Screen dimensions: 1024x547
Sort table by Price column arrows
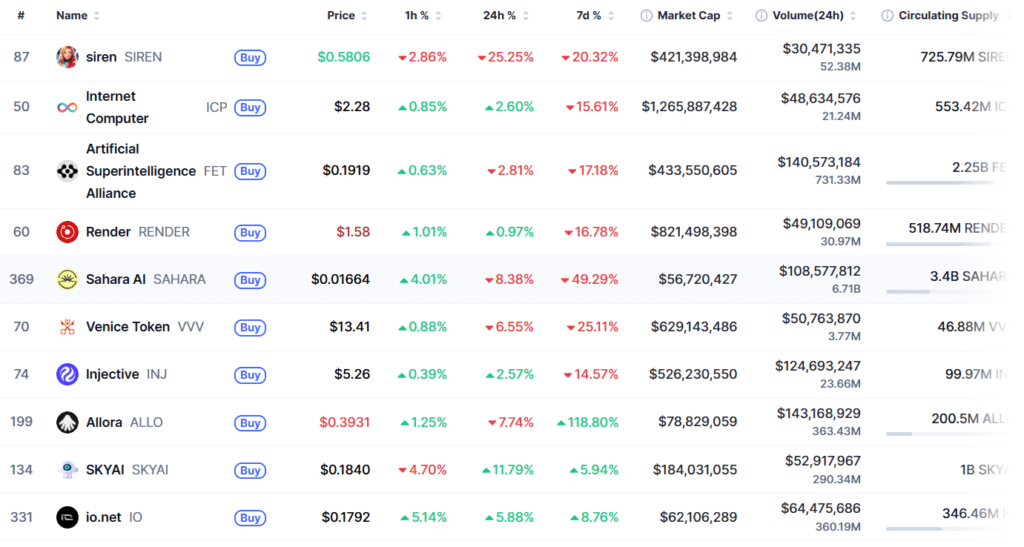point(364,16)
